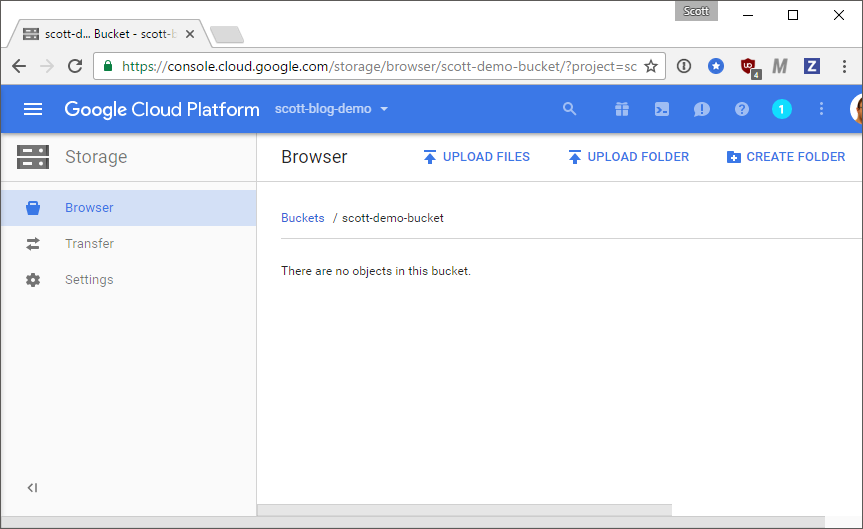Click the Upload Files button
Screen dimensions: 863x529
(476, 157)
